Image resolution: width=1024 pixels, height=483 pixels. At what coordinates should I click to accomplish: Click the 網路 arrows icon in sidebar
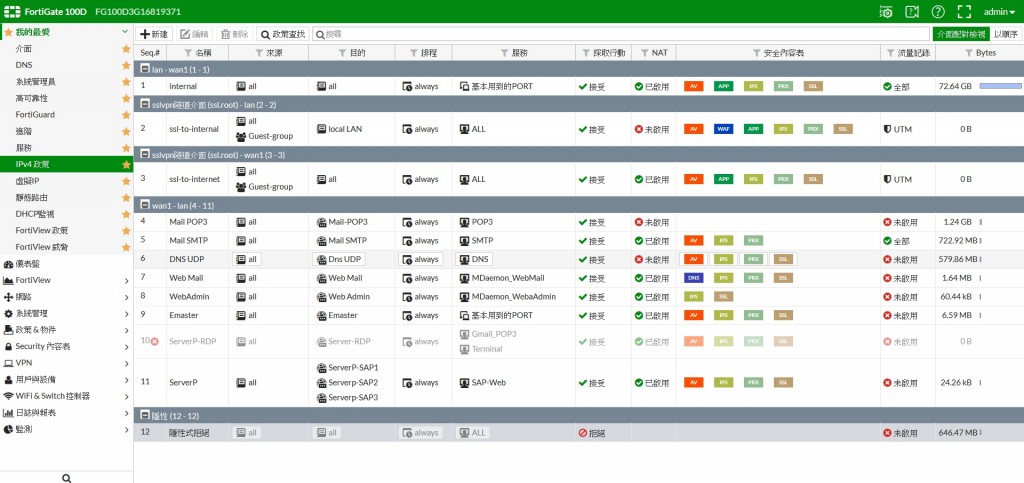click(x=8, y=297)
